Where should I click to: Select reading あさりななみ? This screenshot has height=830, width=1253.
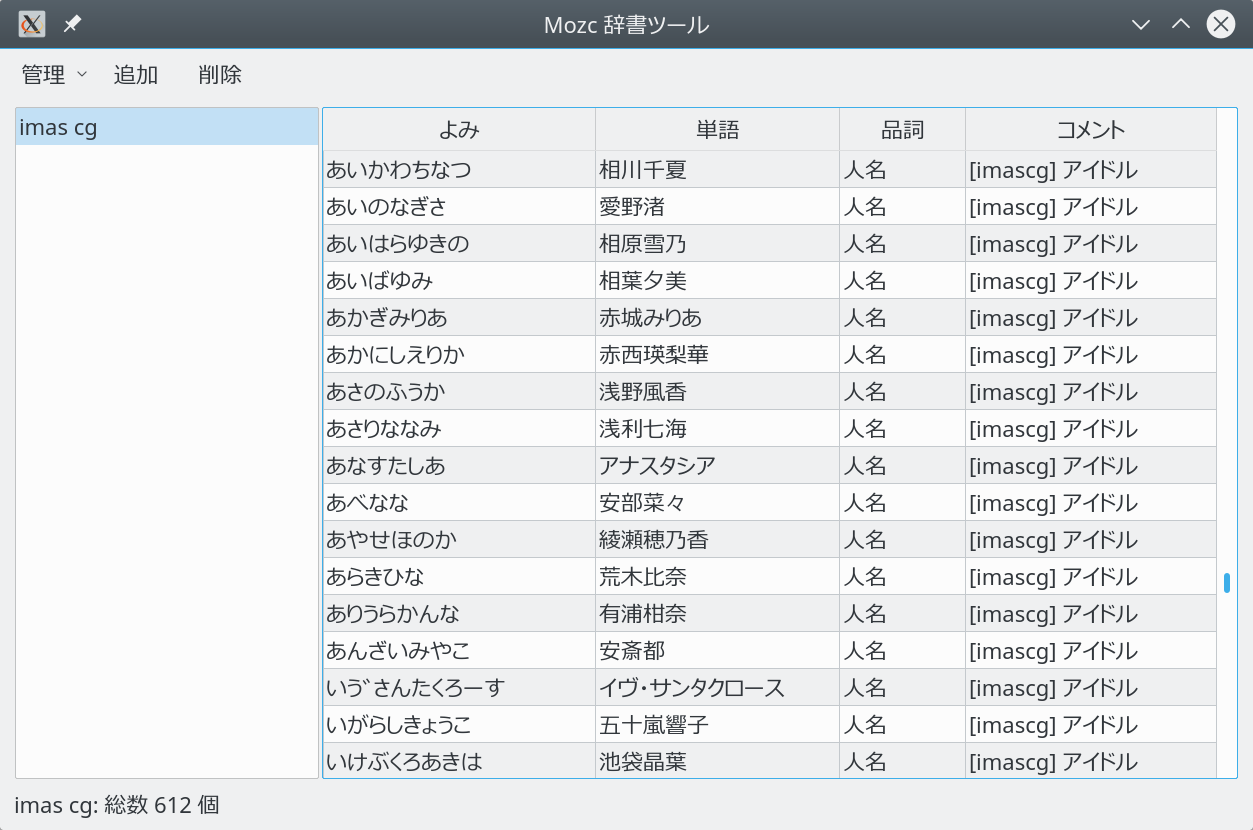[x=459, y=429]
